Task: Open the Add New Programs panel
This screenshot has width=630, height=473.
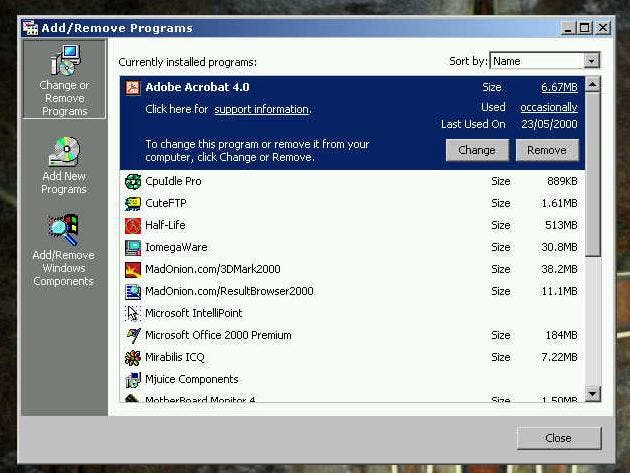Action: [x=64, y=166]
